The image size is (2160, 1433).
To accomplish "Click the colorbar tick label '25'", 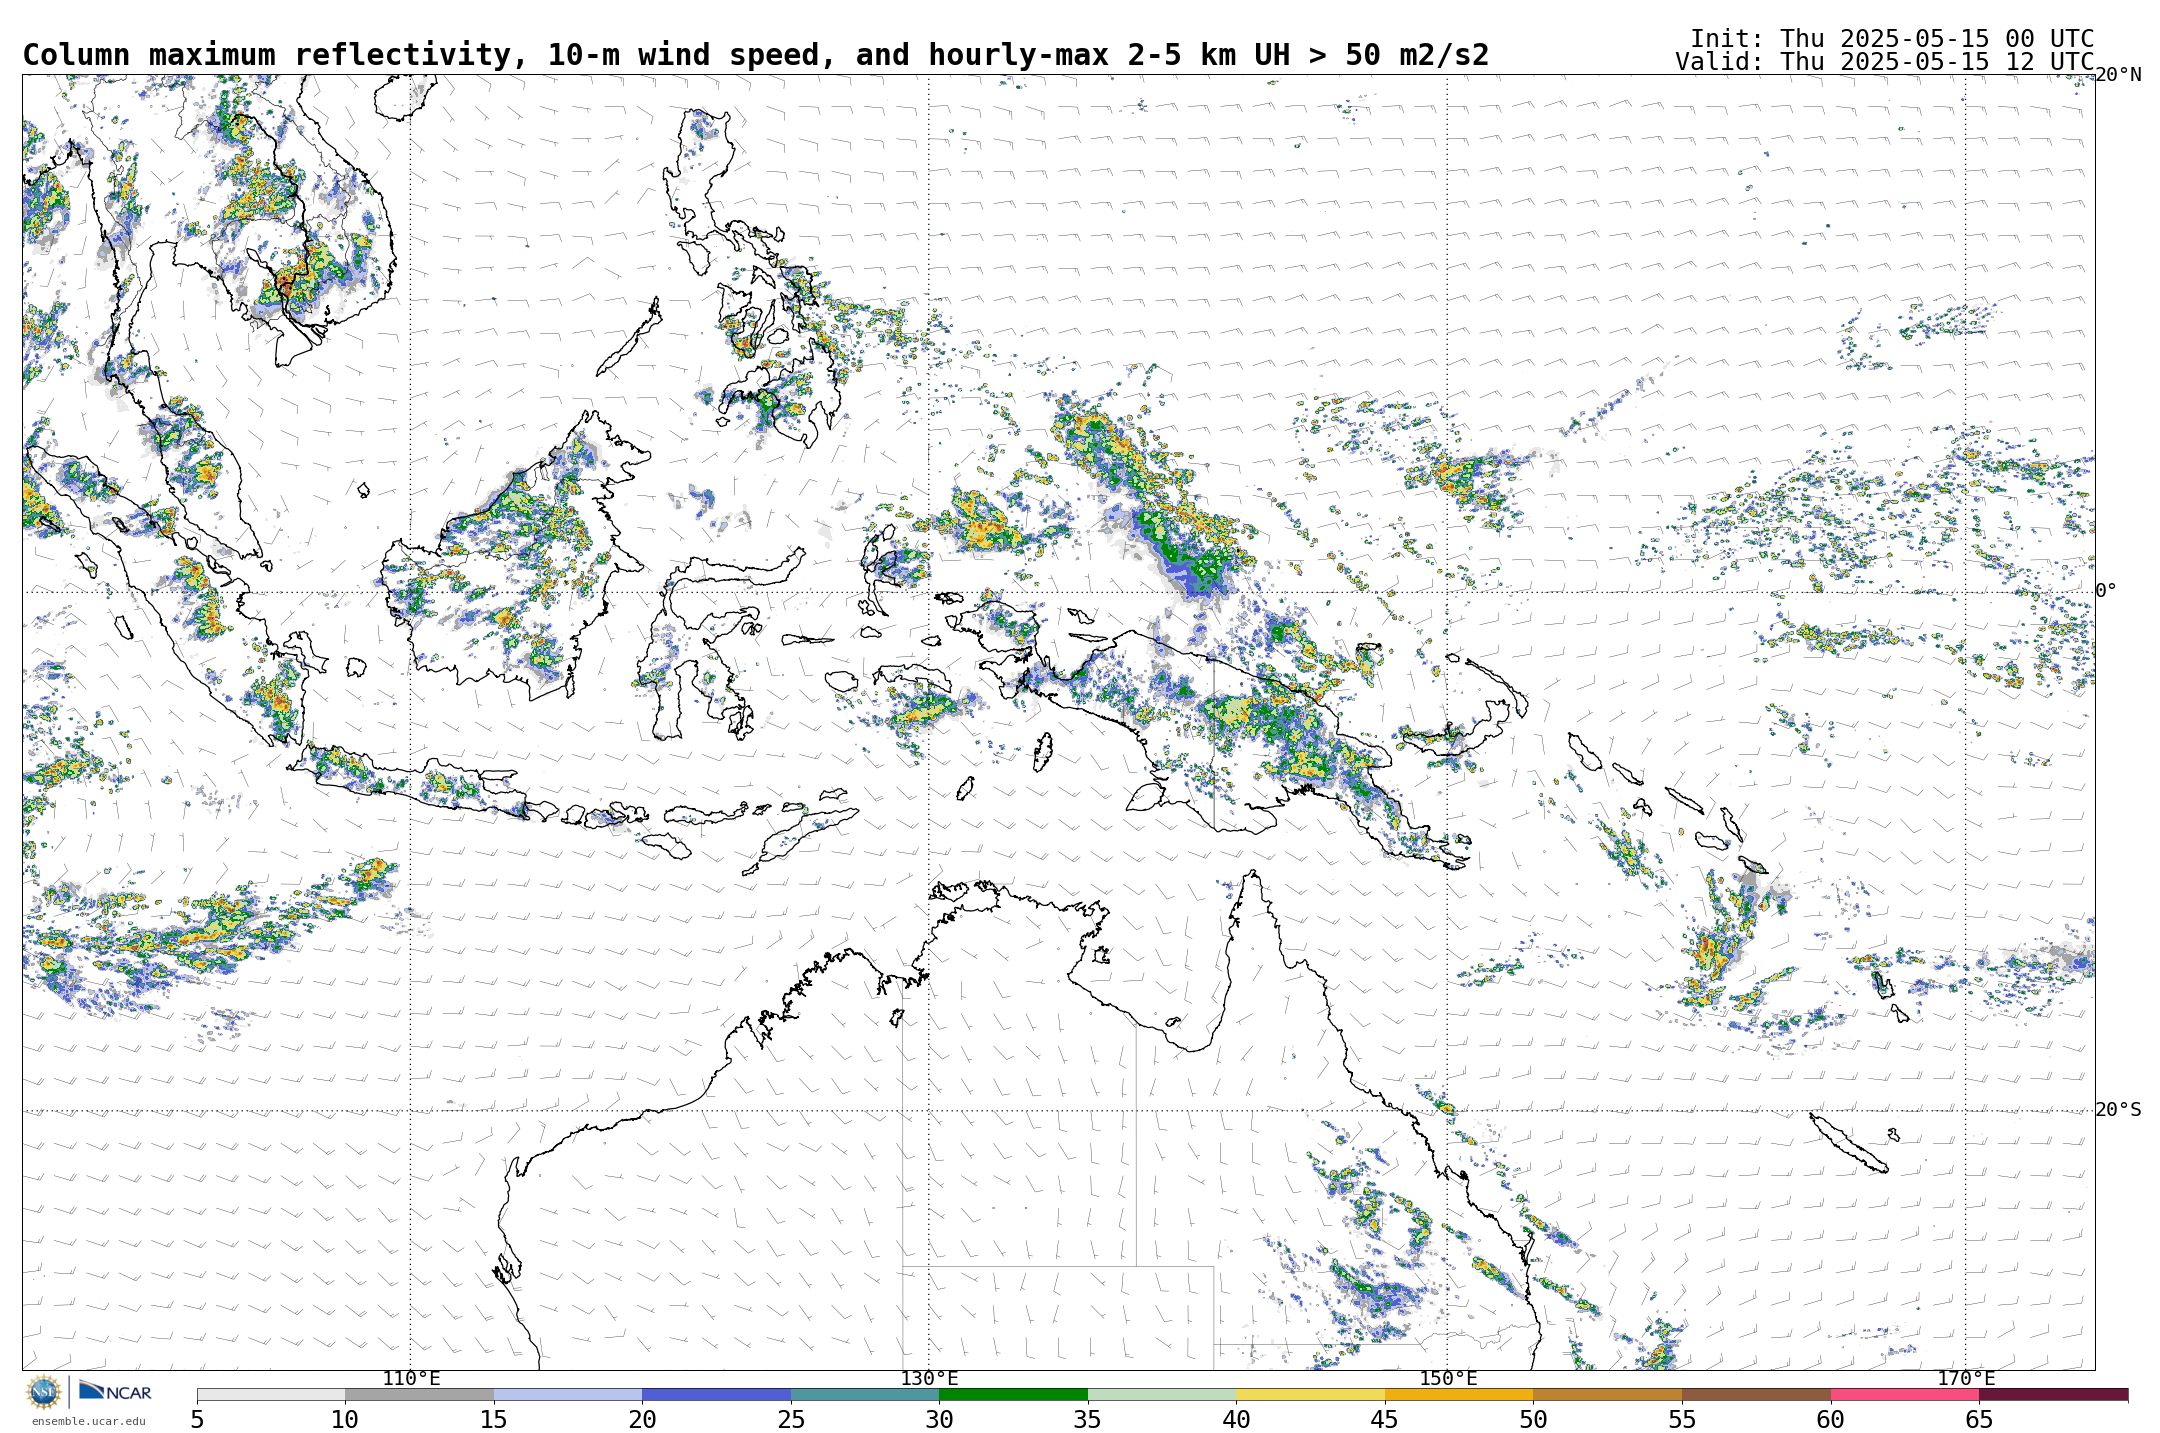I will (791, 1420).
